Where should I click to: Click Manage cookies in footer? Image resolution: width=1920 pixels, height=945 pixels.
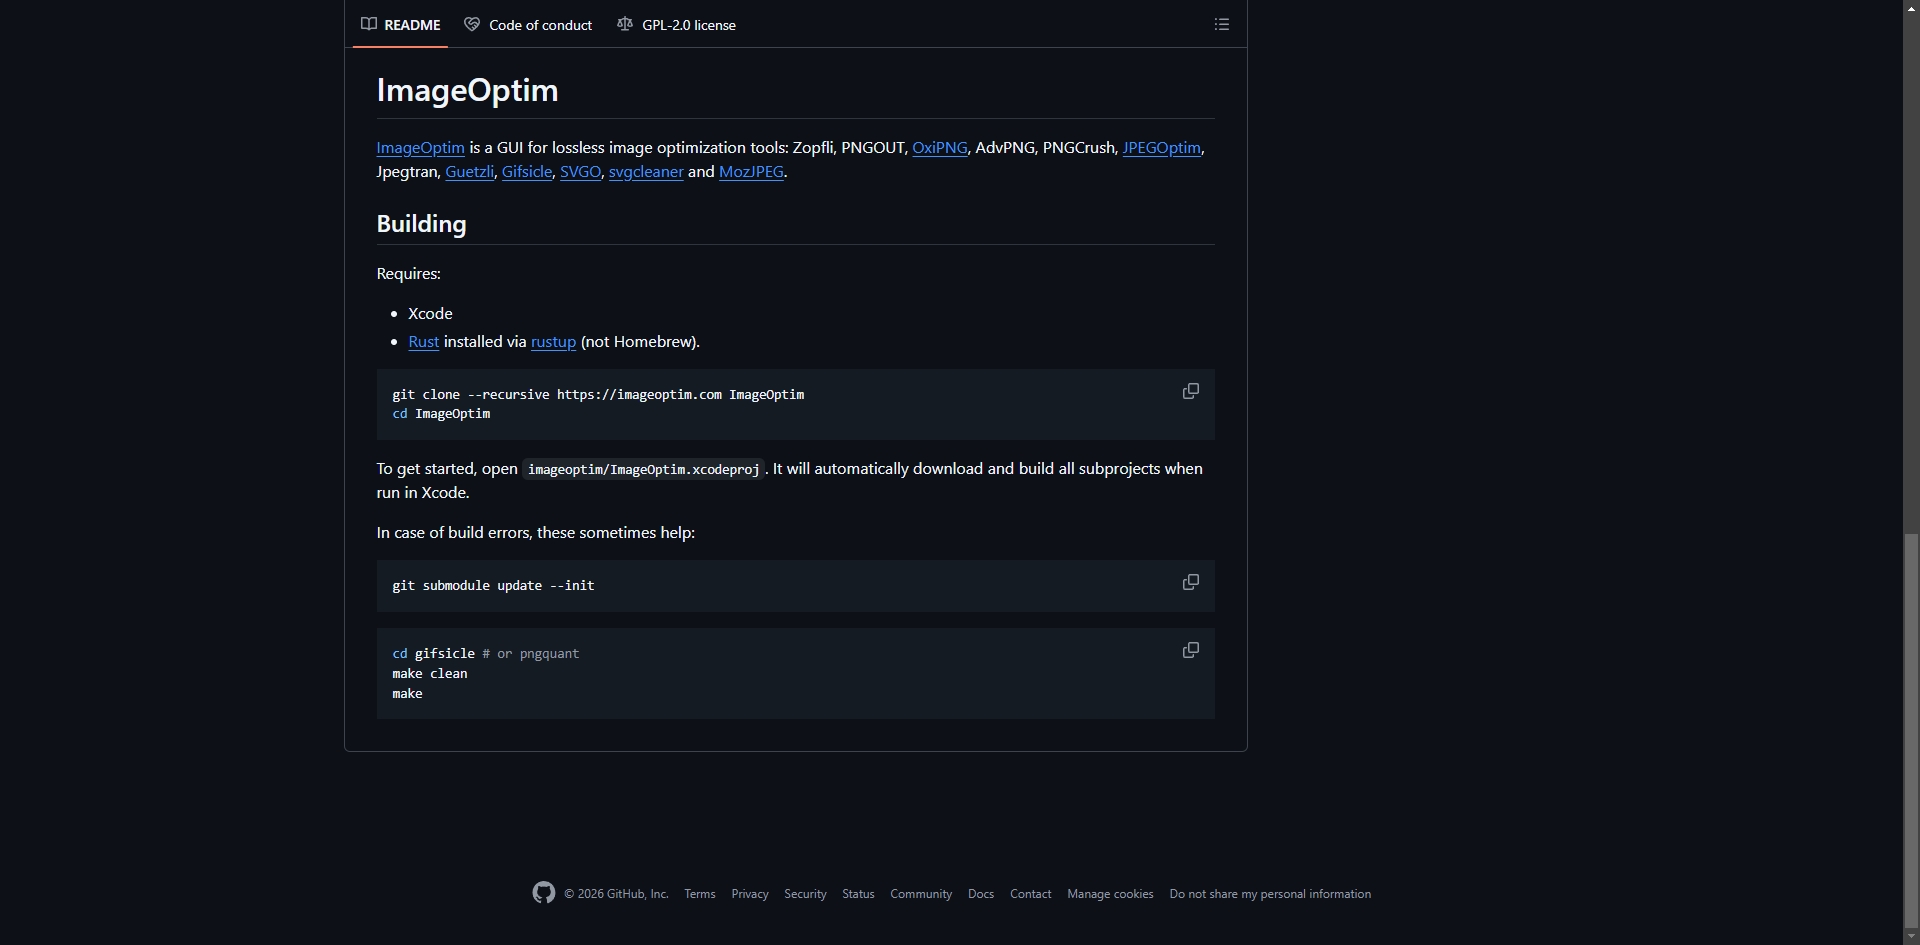(1110, 894)
